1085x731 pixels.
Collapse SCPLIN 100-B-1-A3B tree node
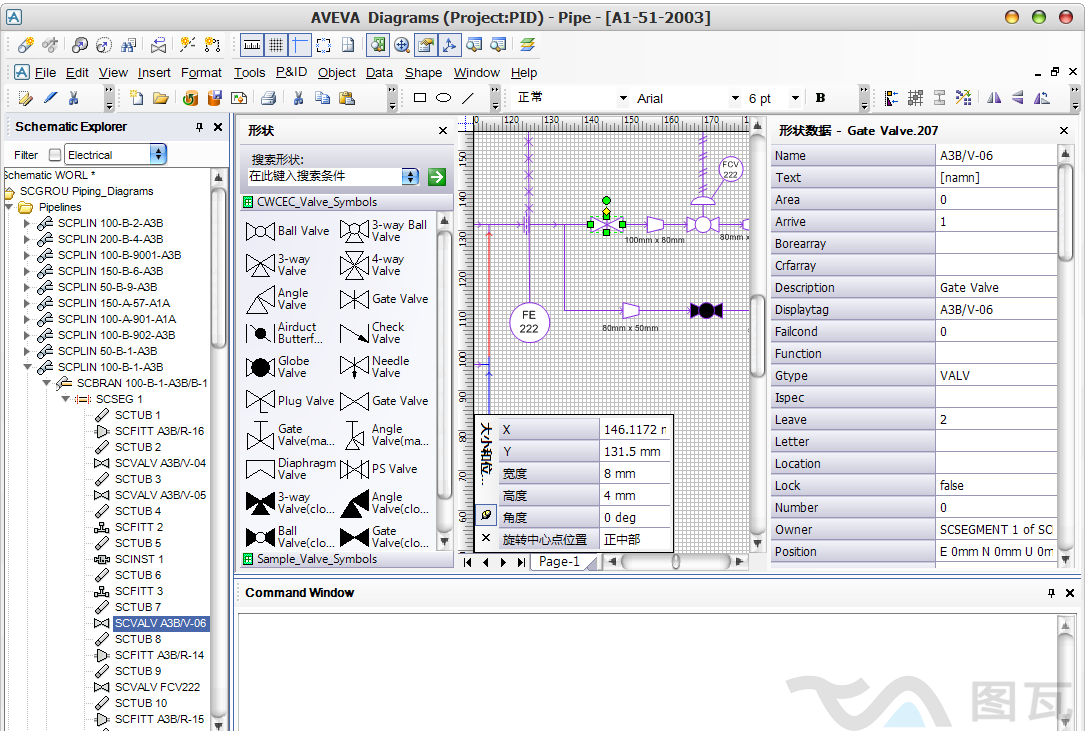click(x=26, y=367)
